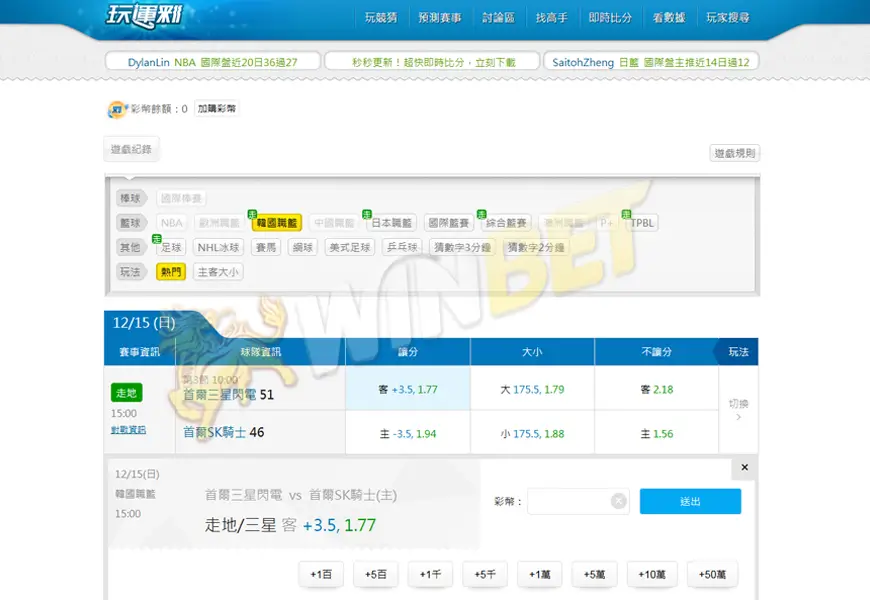The width and height of the screenshot is (870, 600).
Task: Add +50萬 to the bet amount
Action: 712,574
